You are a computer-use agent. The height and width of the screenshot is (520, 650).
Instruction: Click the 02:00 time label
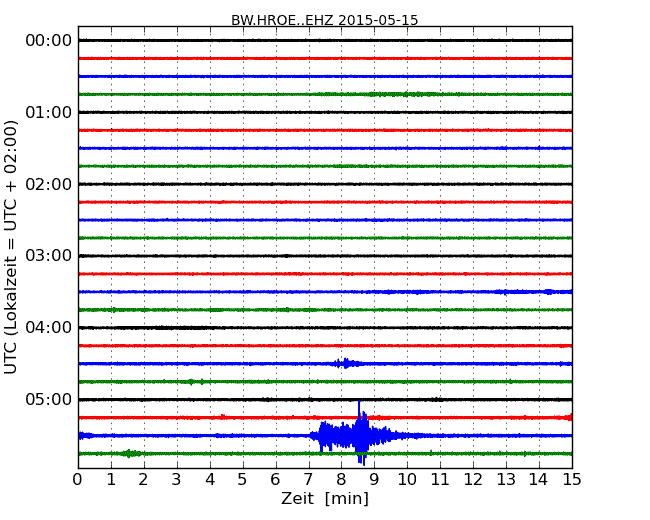(49, 184)
